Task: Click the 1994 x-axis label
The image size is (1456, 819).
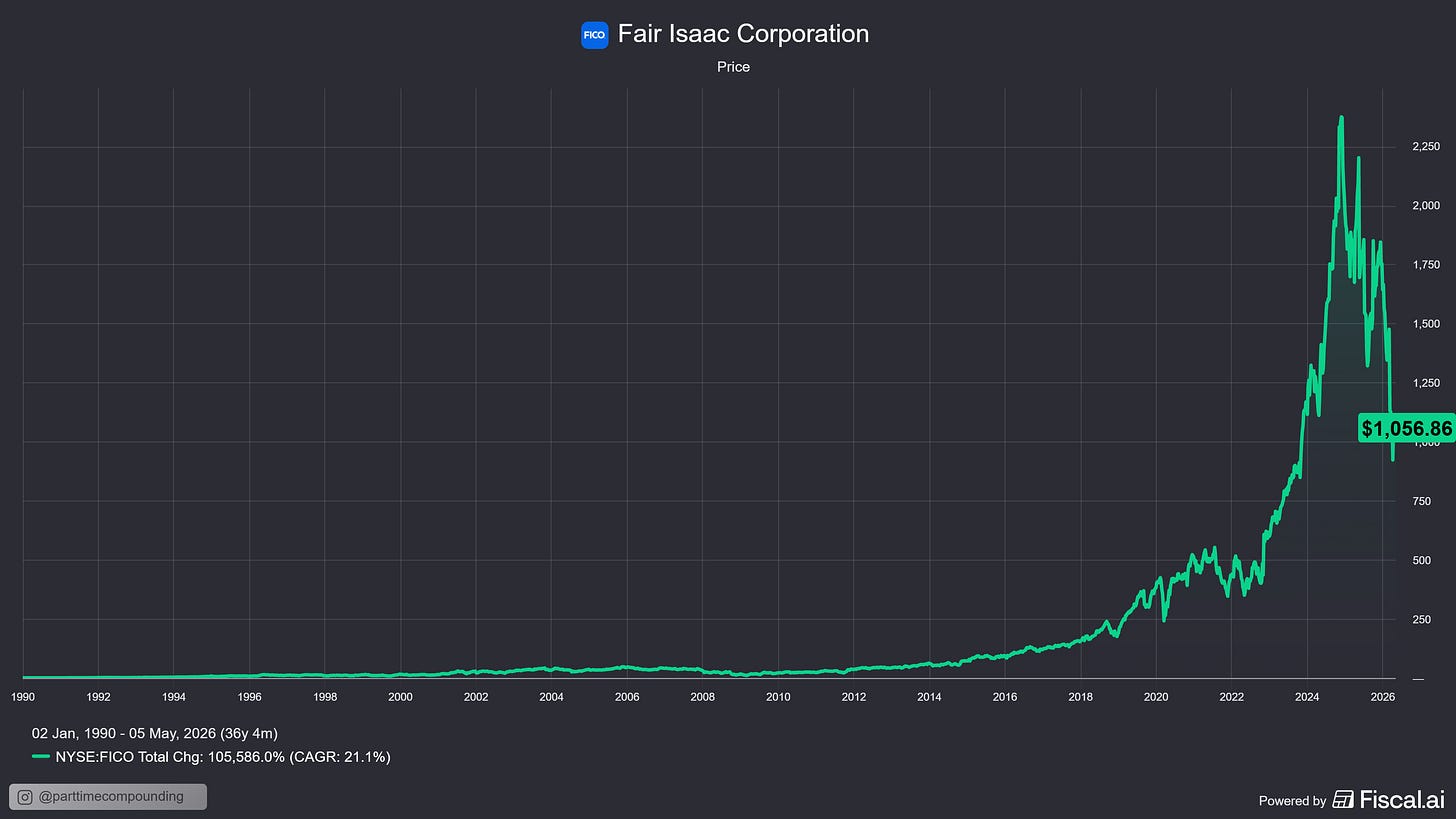Action: coord(174,696)
